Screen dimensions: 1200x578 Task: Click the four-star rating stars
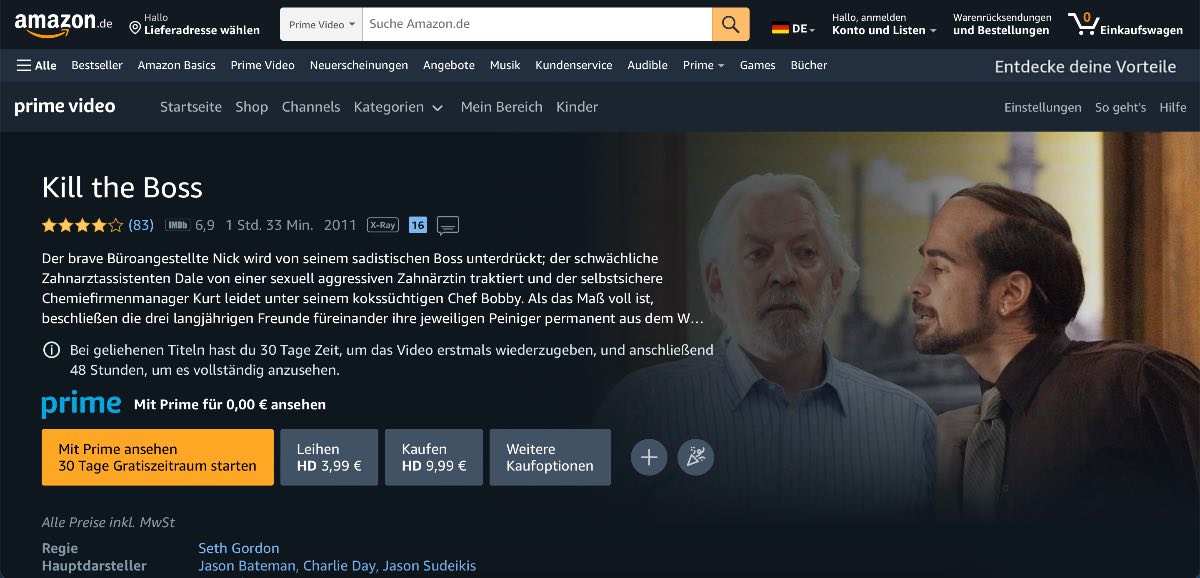pos(83,225)
